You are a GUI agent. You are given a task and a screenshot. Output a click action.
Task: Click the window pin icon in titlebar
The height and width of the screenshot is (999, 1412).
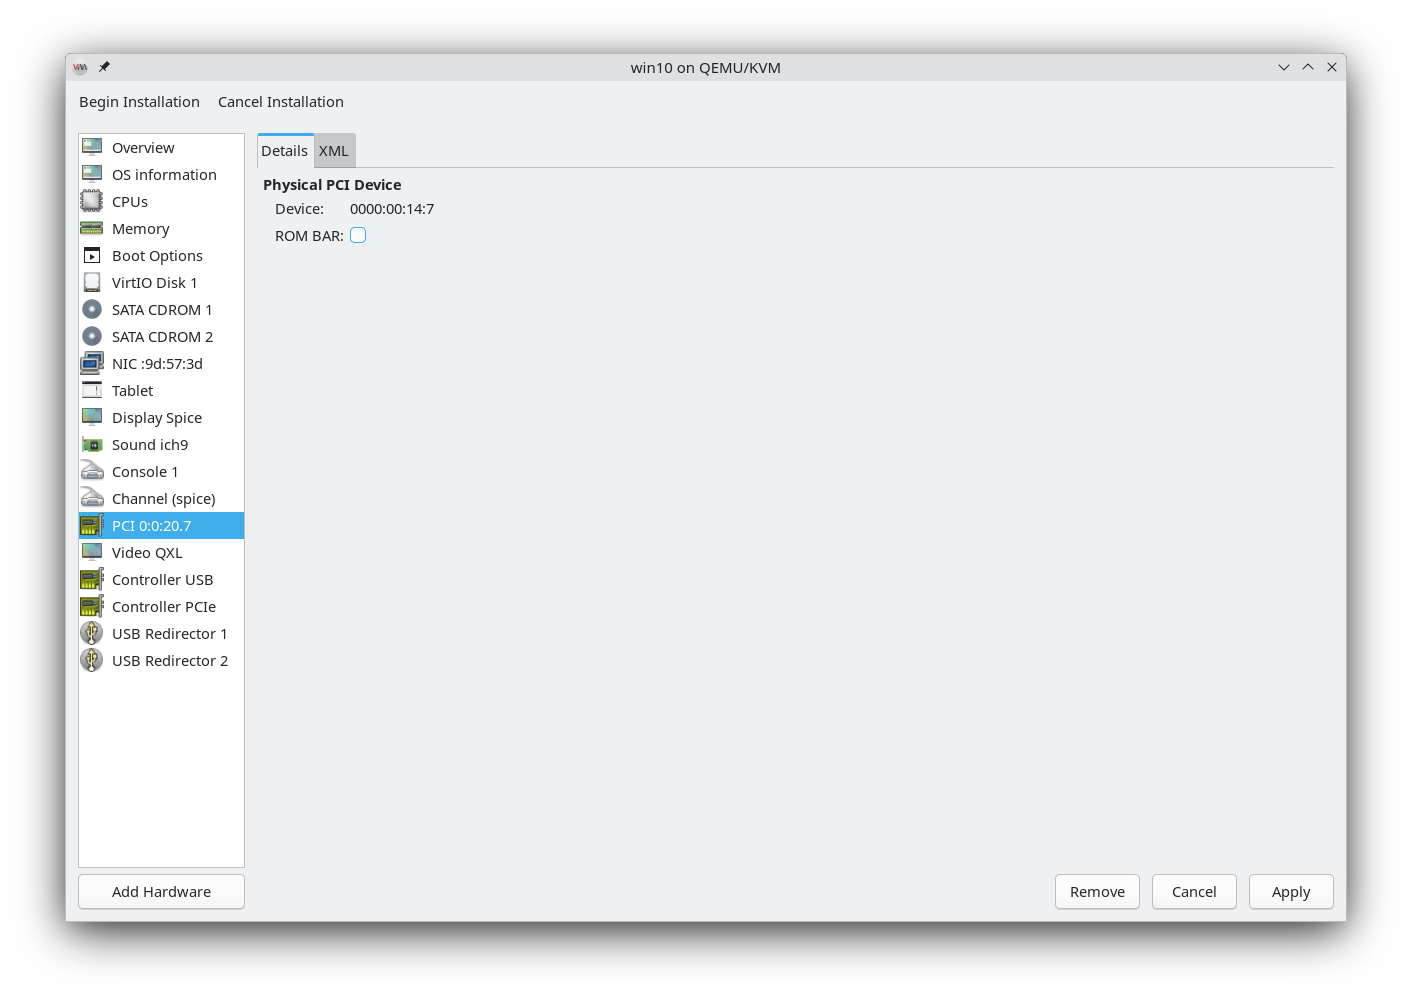coord(104,67)
